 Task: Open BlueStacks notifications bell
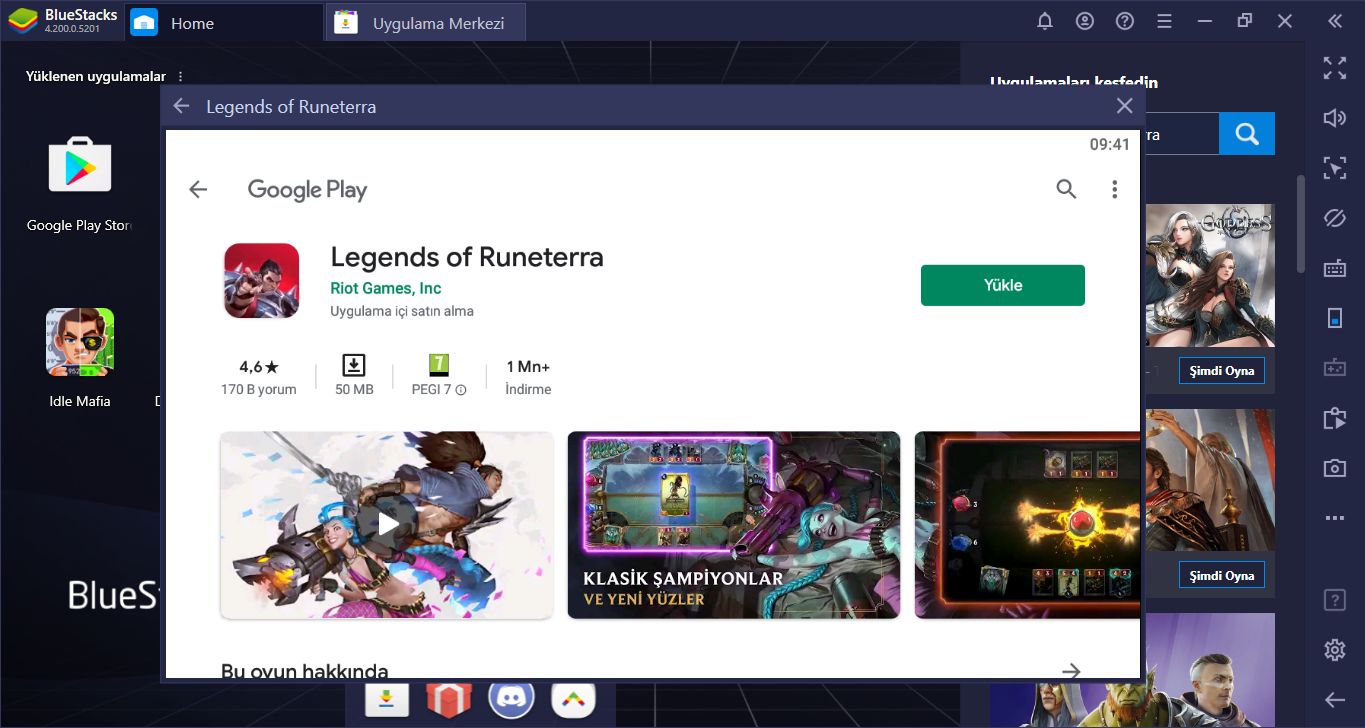[x=1045, y=21]
